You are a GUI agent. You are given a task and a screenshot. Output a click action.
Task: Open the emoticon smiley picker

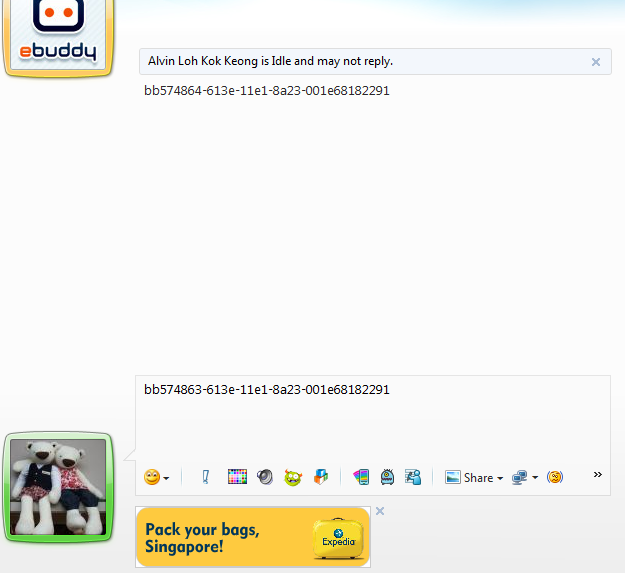pos(156,477)
